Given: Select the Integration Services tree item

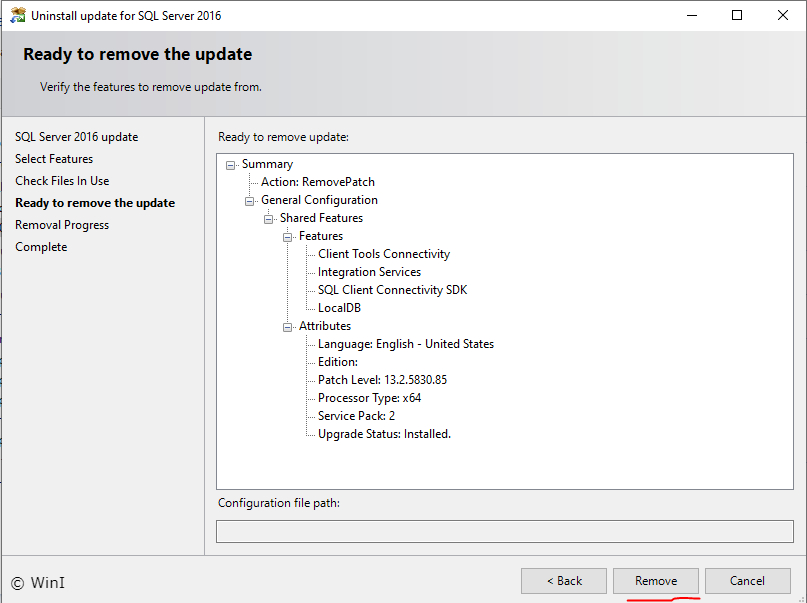Looking at the screenshot, I should click(368, 271).
